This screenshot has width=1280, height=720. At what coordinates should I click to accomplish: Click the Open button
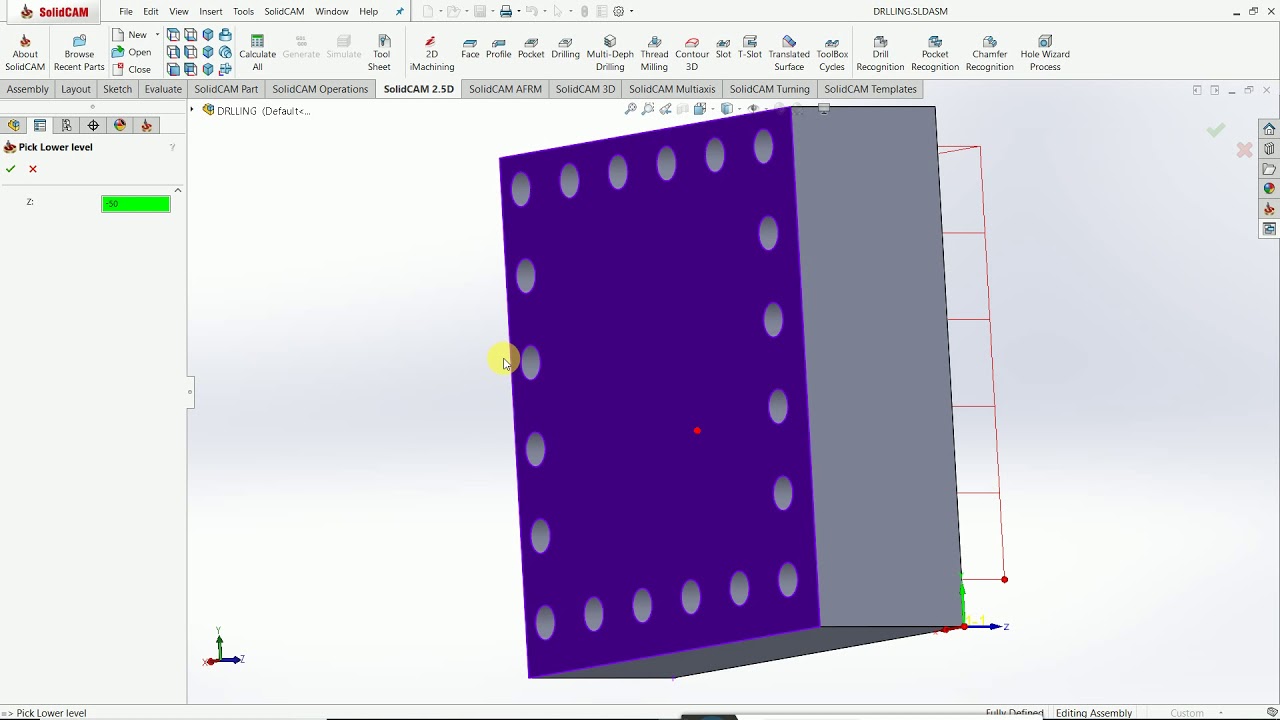click(132, 52)
